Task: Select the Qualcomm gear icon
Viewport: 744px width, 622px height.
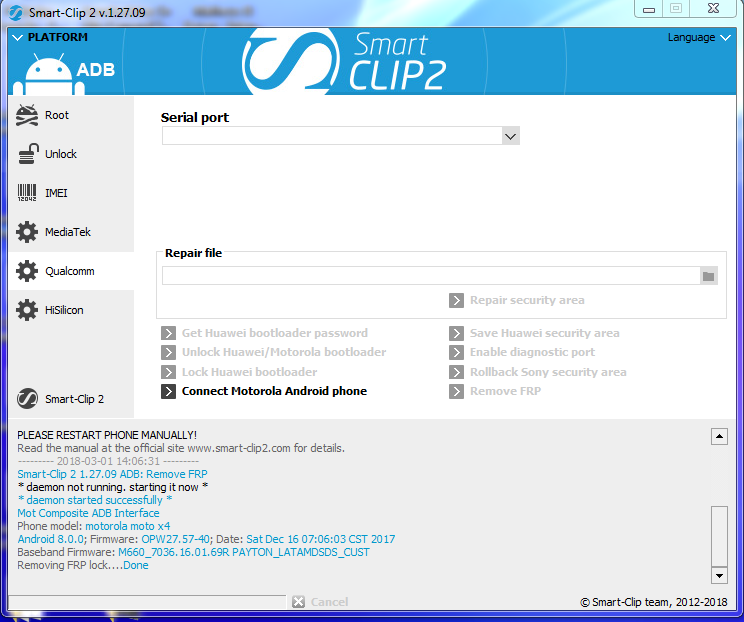Action: coord(27,271)
